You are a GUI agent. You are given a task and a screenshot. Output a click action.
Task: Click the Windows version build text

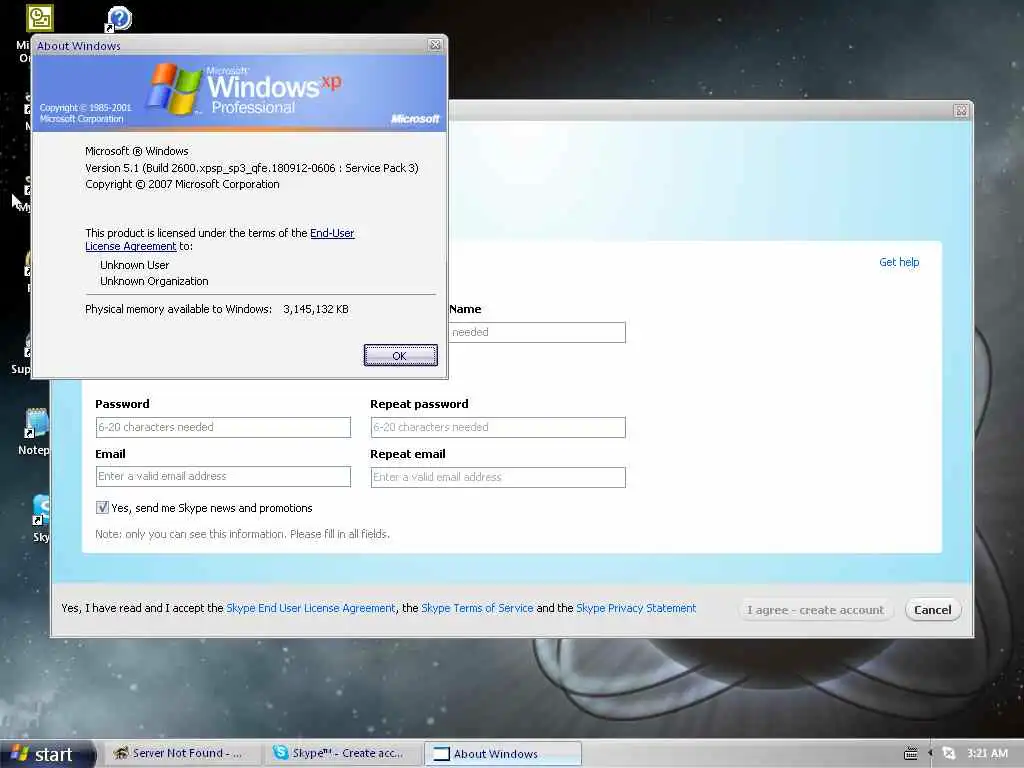(251, 168)
